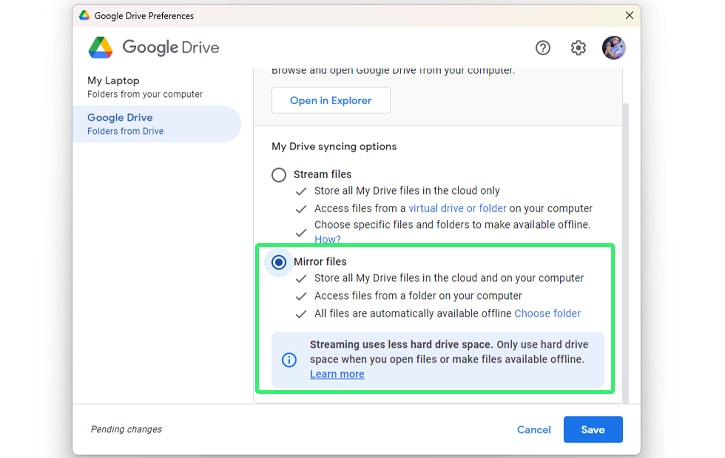Save the pending changes
This screenshot has height=458, width=725.
click(x=593, y=429)
